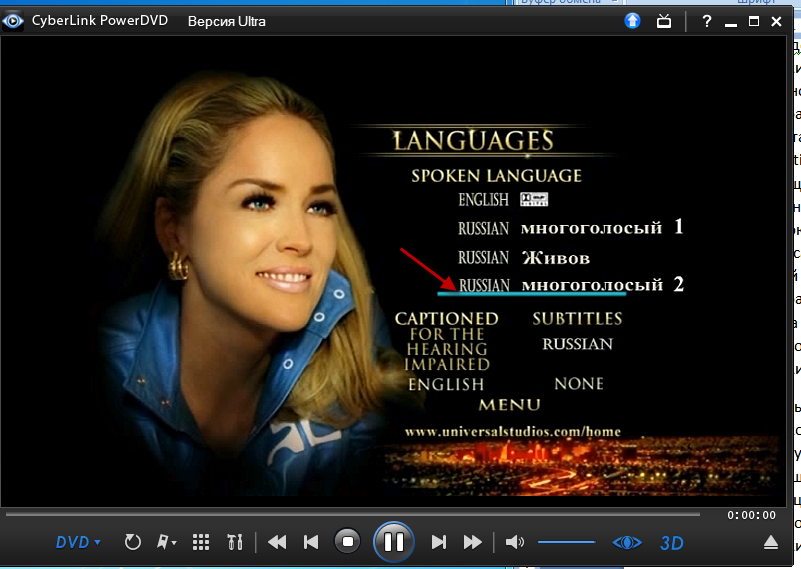Click the universalstudios.com/home link
This screenshot has height=569, width=801.
pyautogui.click(x=513, y=432)
